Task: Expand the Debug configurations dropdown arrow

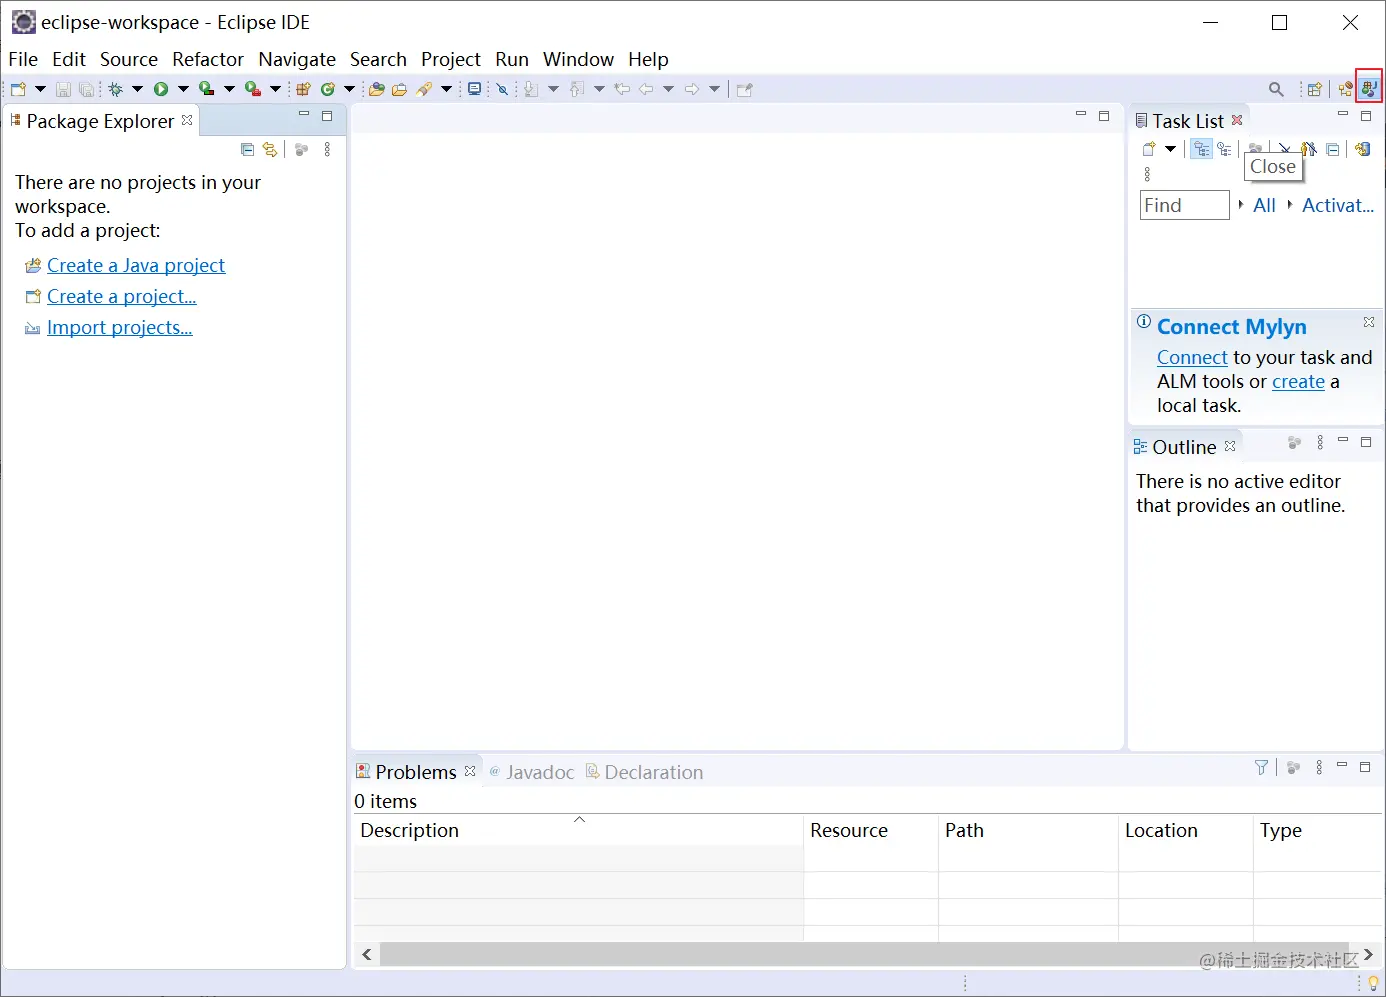Action: pos(137,89)
